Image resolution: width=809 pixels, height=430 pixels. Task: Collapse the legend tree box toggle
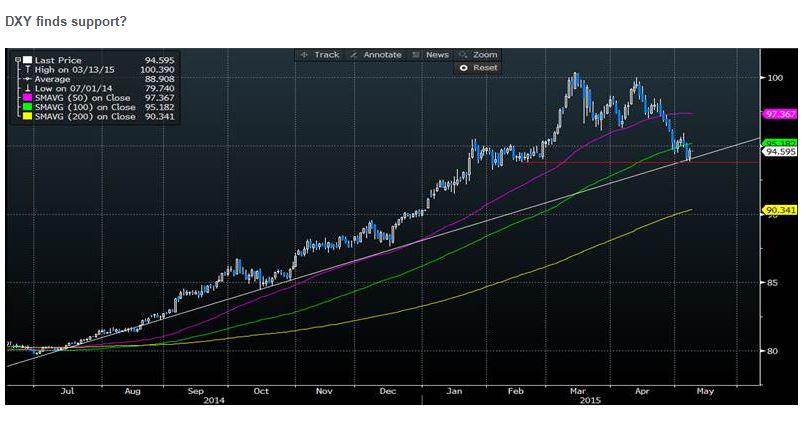pyautogui.click(x=18, y=60)
